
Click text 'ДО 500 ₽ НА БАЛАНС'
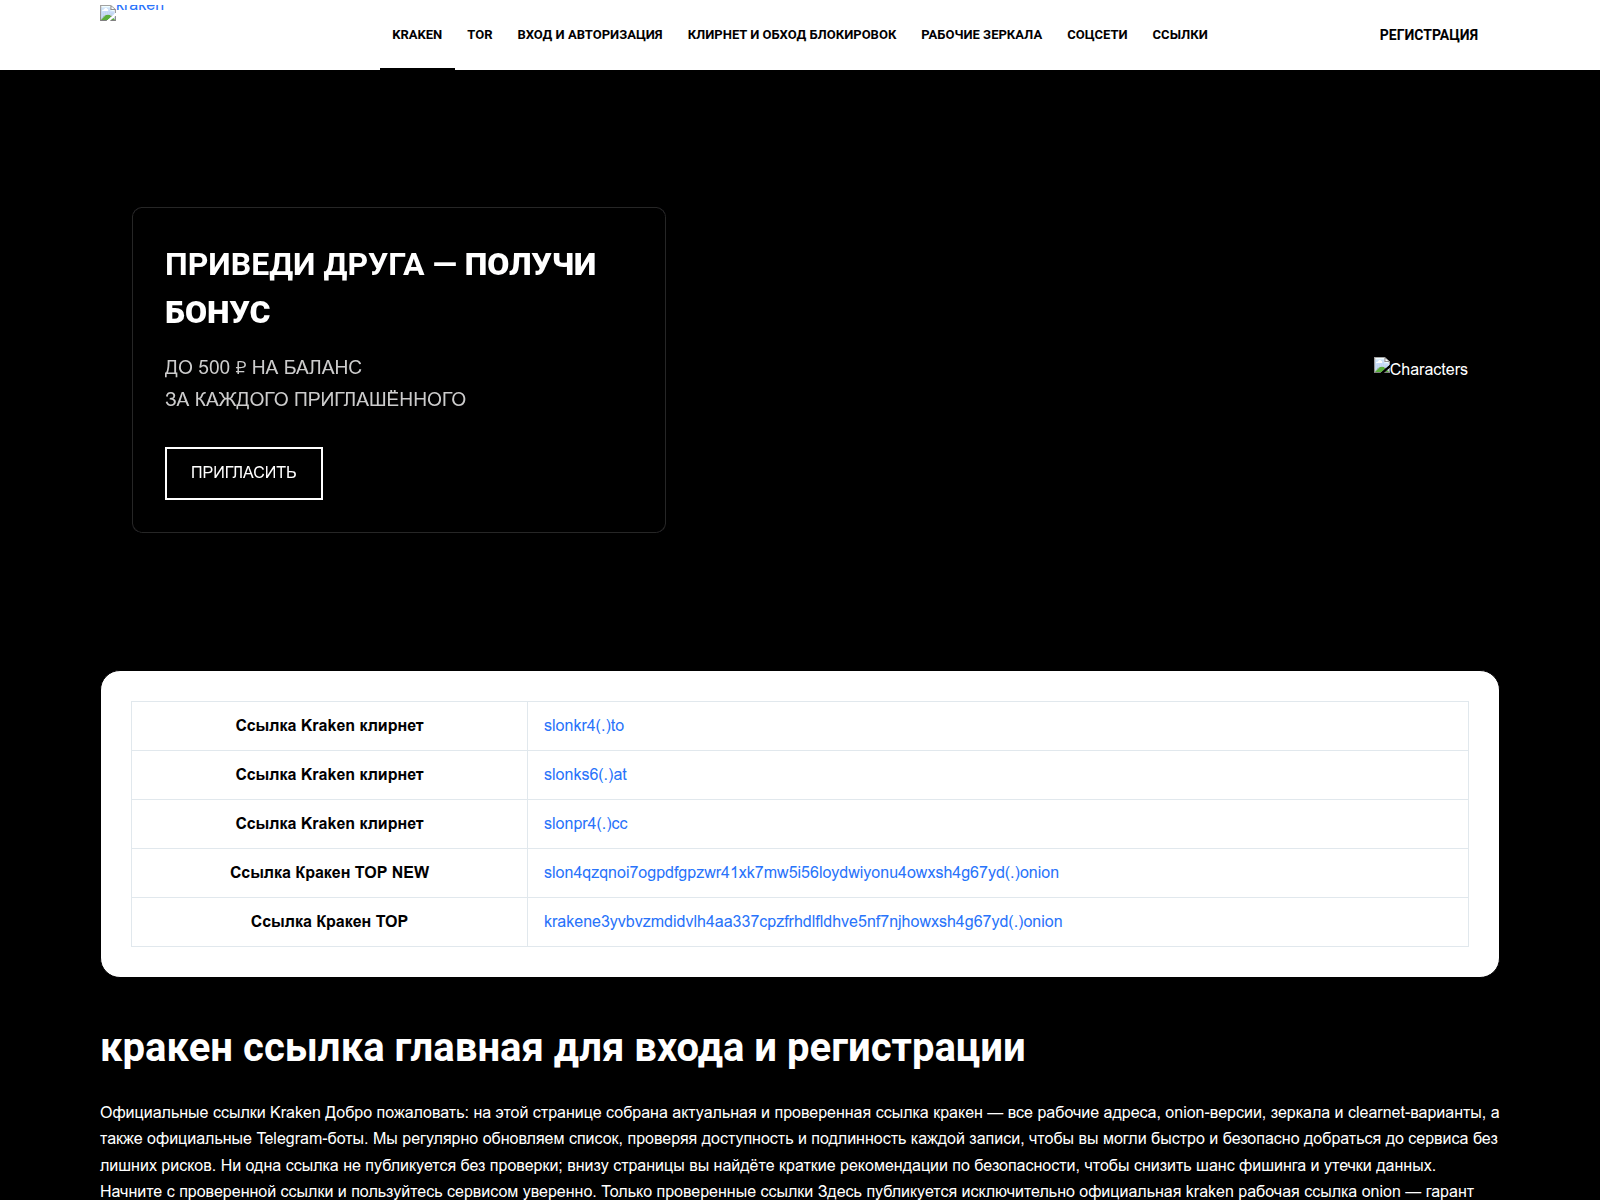pos(263,368)
